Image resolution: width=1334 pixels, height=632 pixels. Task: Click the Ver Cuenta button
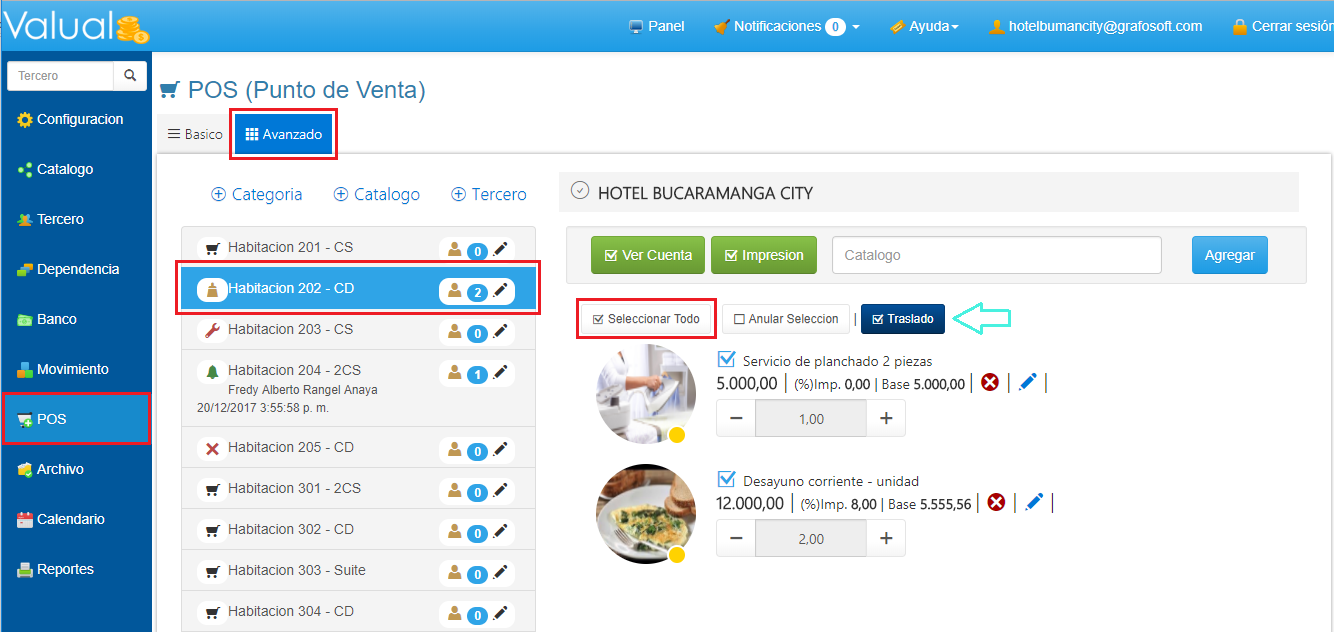point(648,255)
